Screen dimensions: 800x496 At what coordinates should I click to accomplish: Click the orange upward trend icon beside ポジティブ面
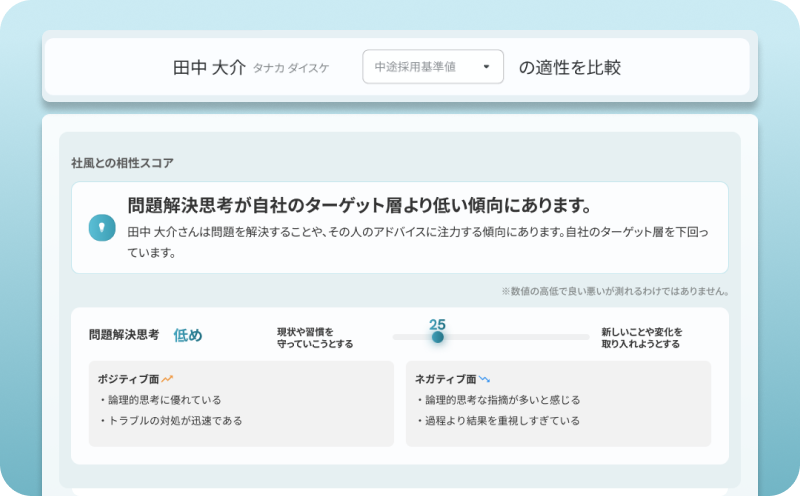pyautogui.click(x=167, y=379)
